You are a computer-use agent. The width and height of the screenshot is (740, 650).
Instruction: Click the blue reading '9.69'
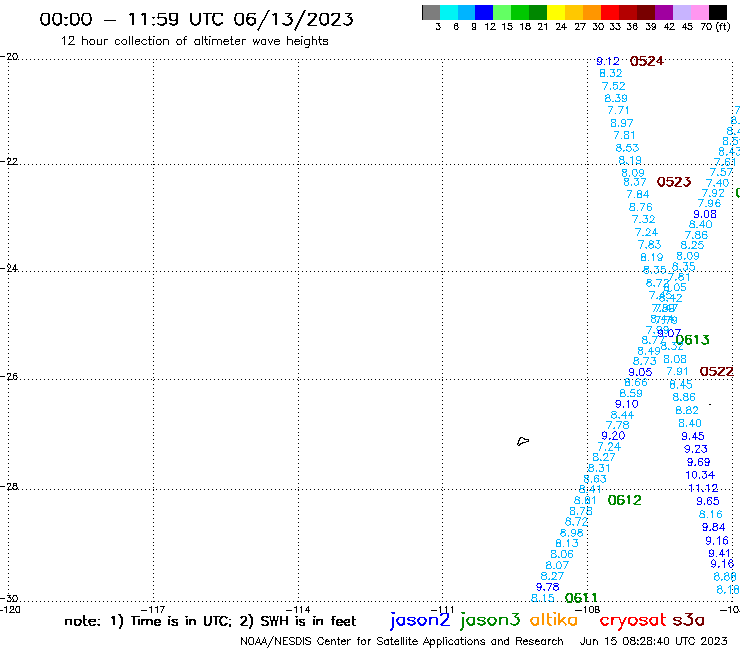click(698, 462)
